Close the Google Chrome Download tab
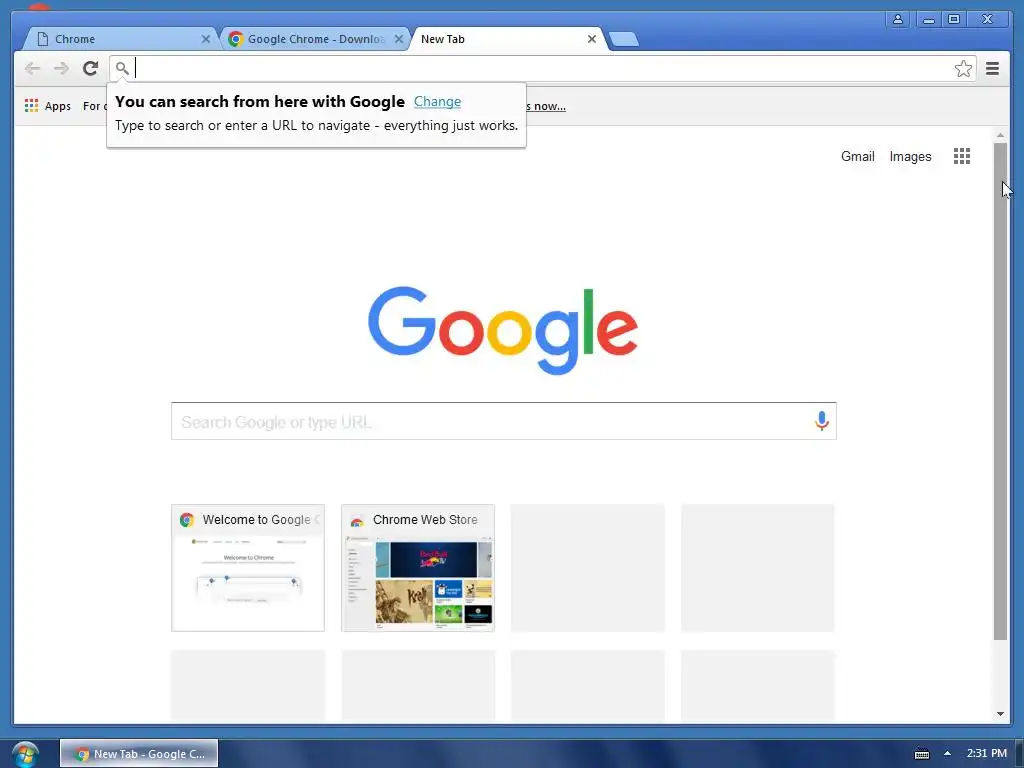The width and height of the screenshot is (1024, 768). point(399,39)
